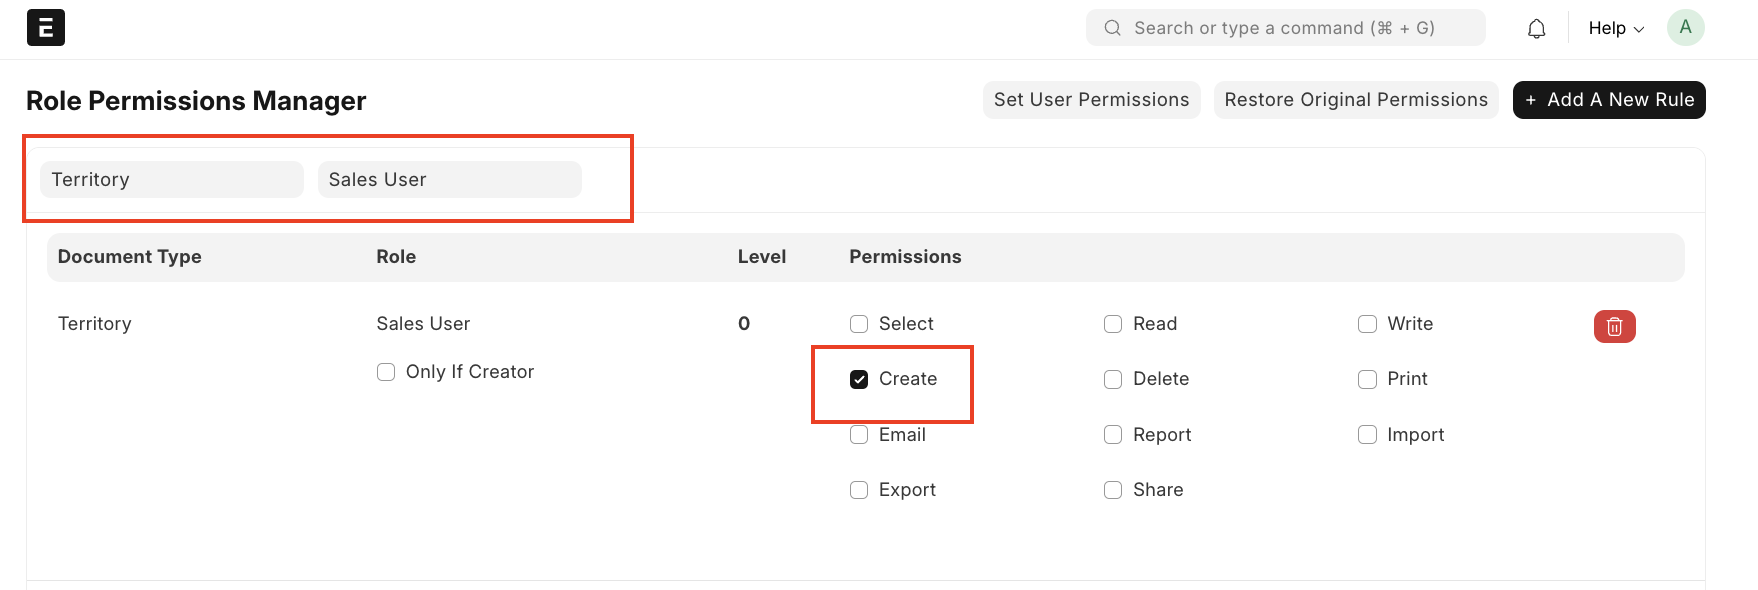This screenshot has width=1758, height=590.
Task: Delete the Territory rule with trash icon
Action: pos(1614,326)
